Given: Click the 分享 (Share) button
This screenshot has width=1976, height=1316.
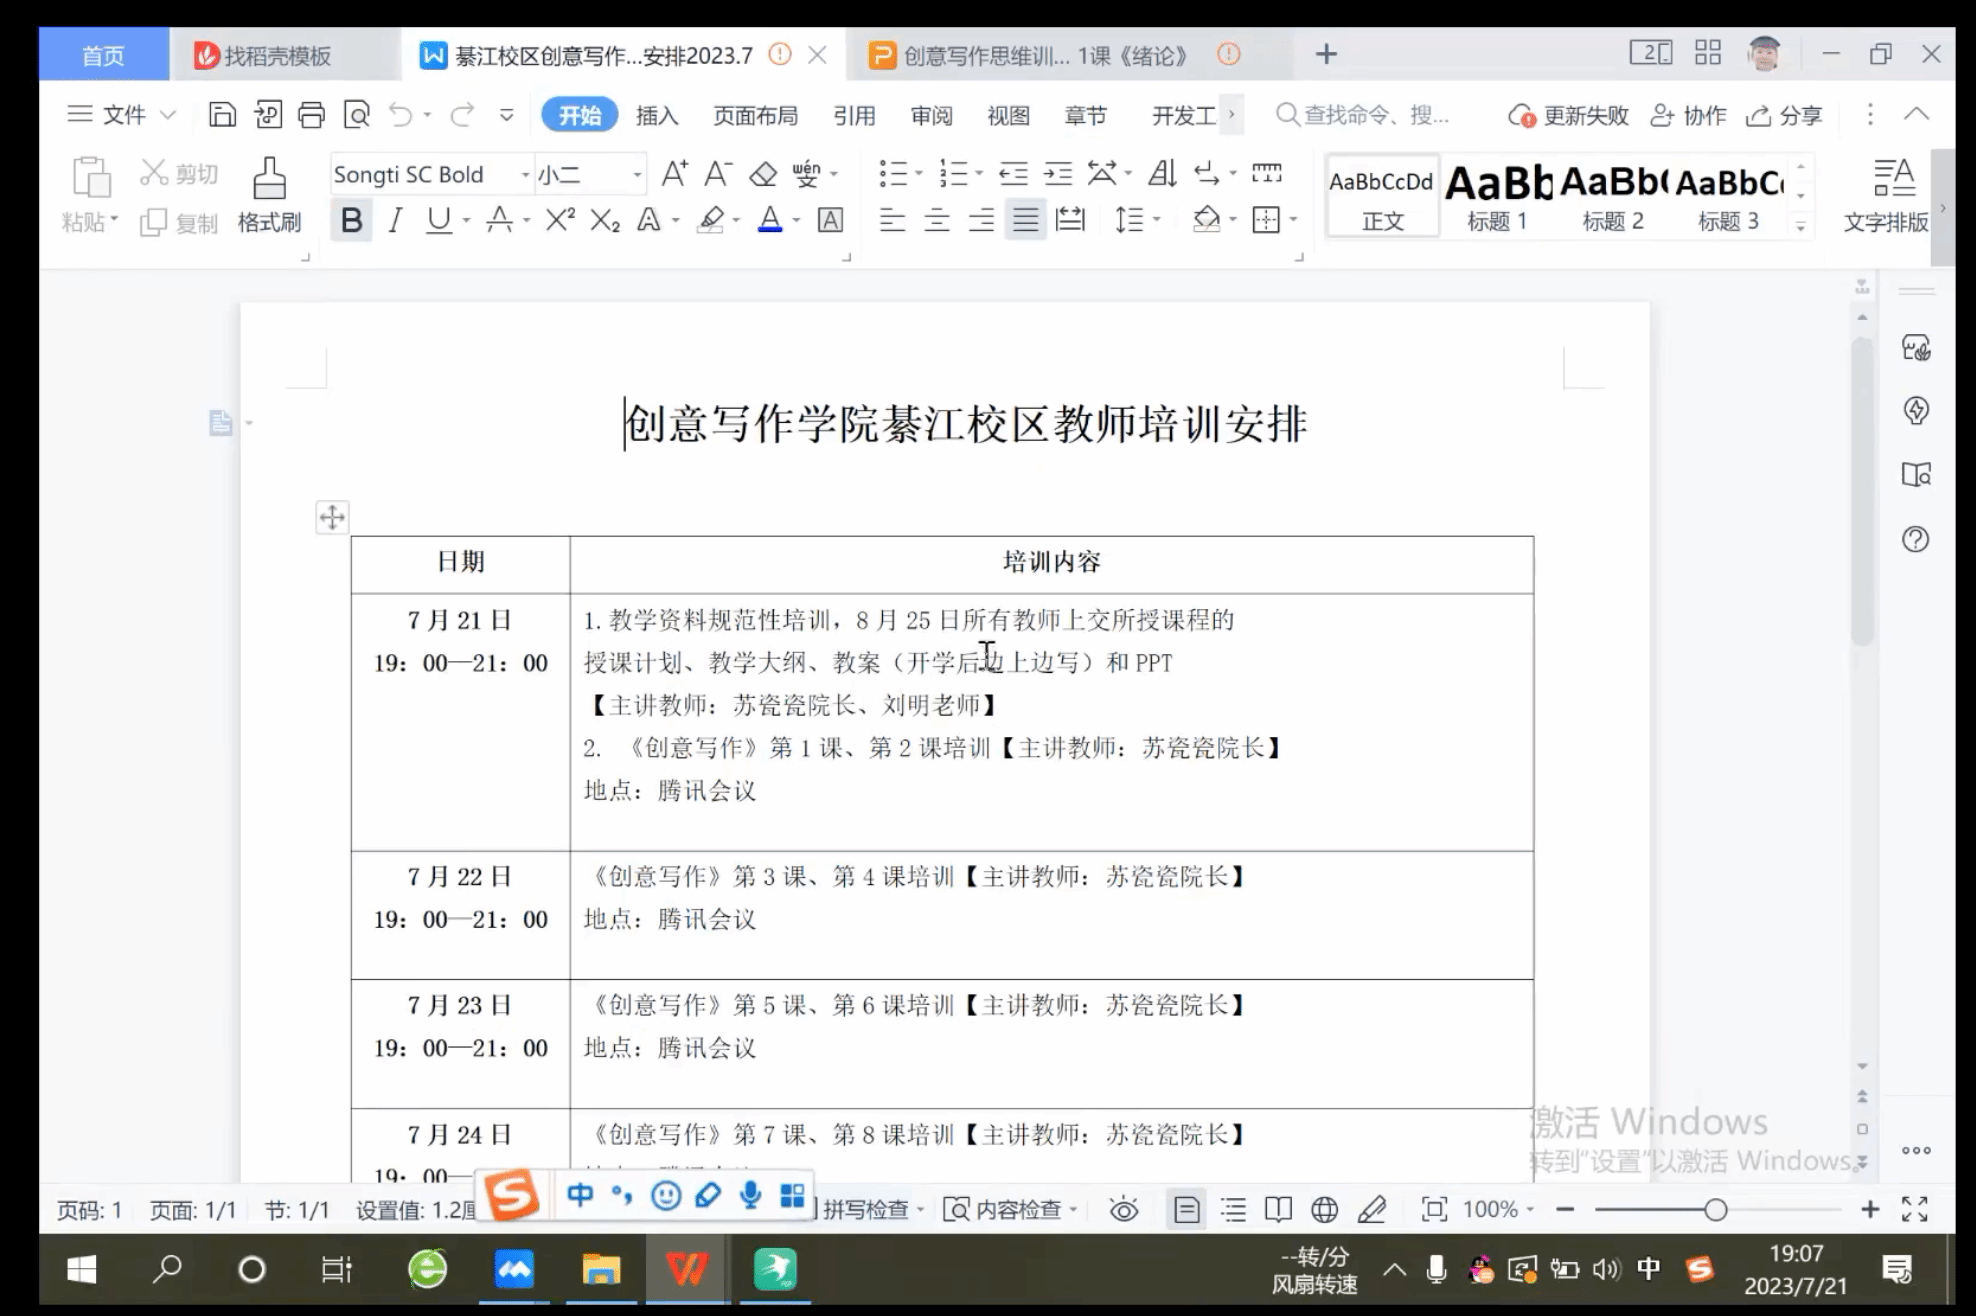Looking at the screenshot, I should pos(1785,116).
